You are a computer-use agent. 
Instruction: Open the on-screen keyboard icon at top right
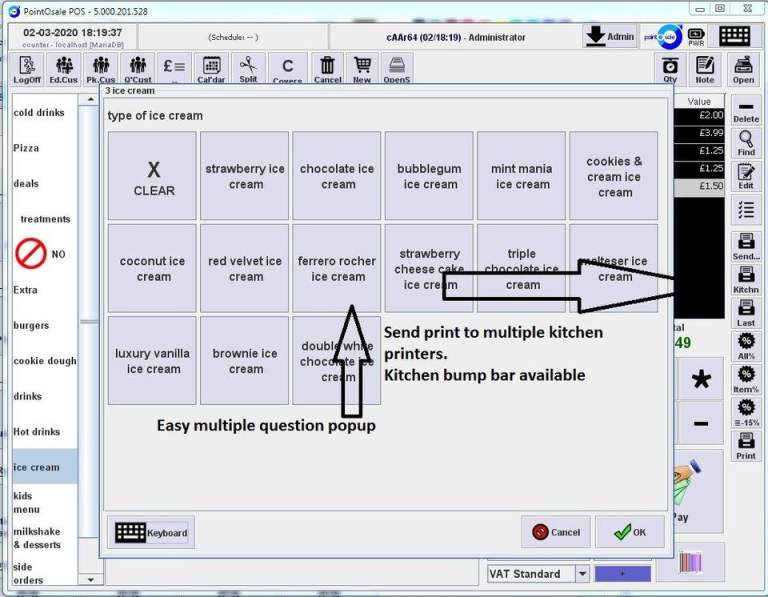735,36
